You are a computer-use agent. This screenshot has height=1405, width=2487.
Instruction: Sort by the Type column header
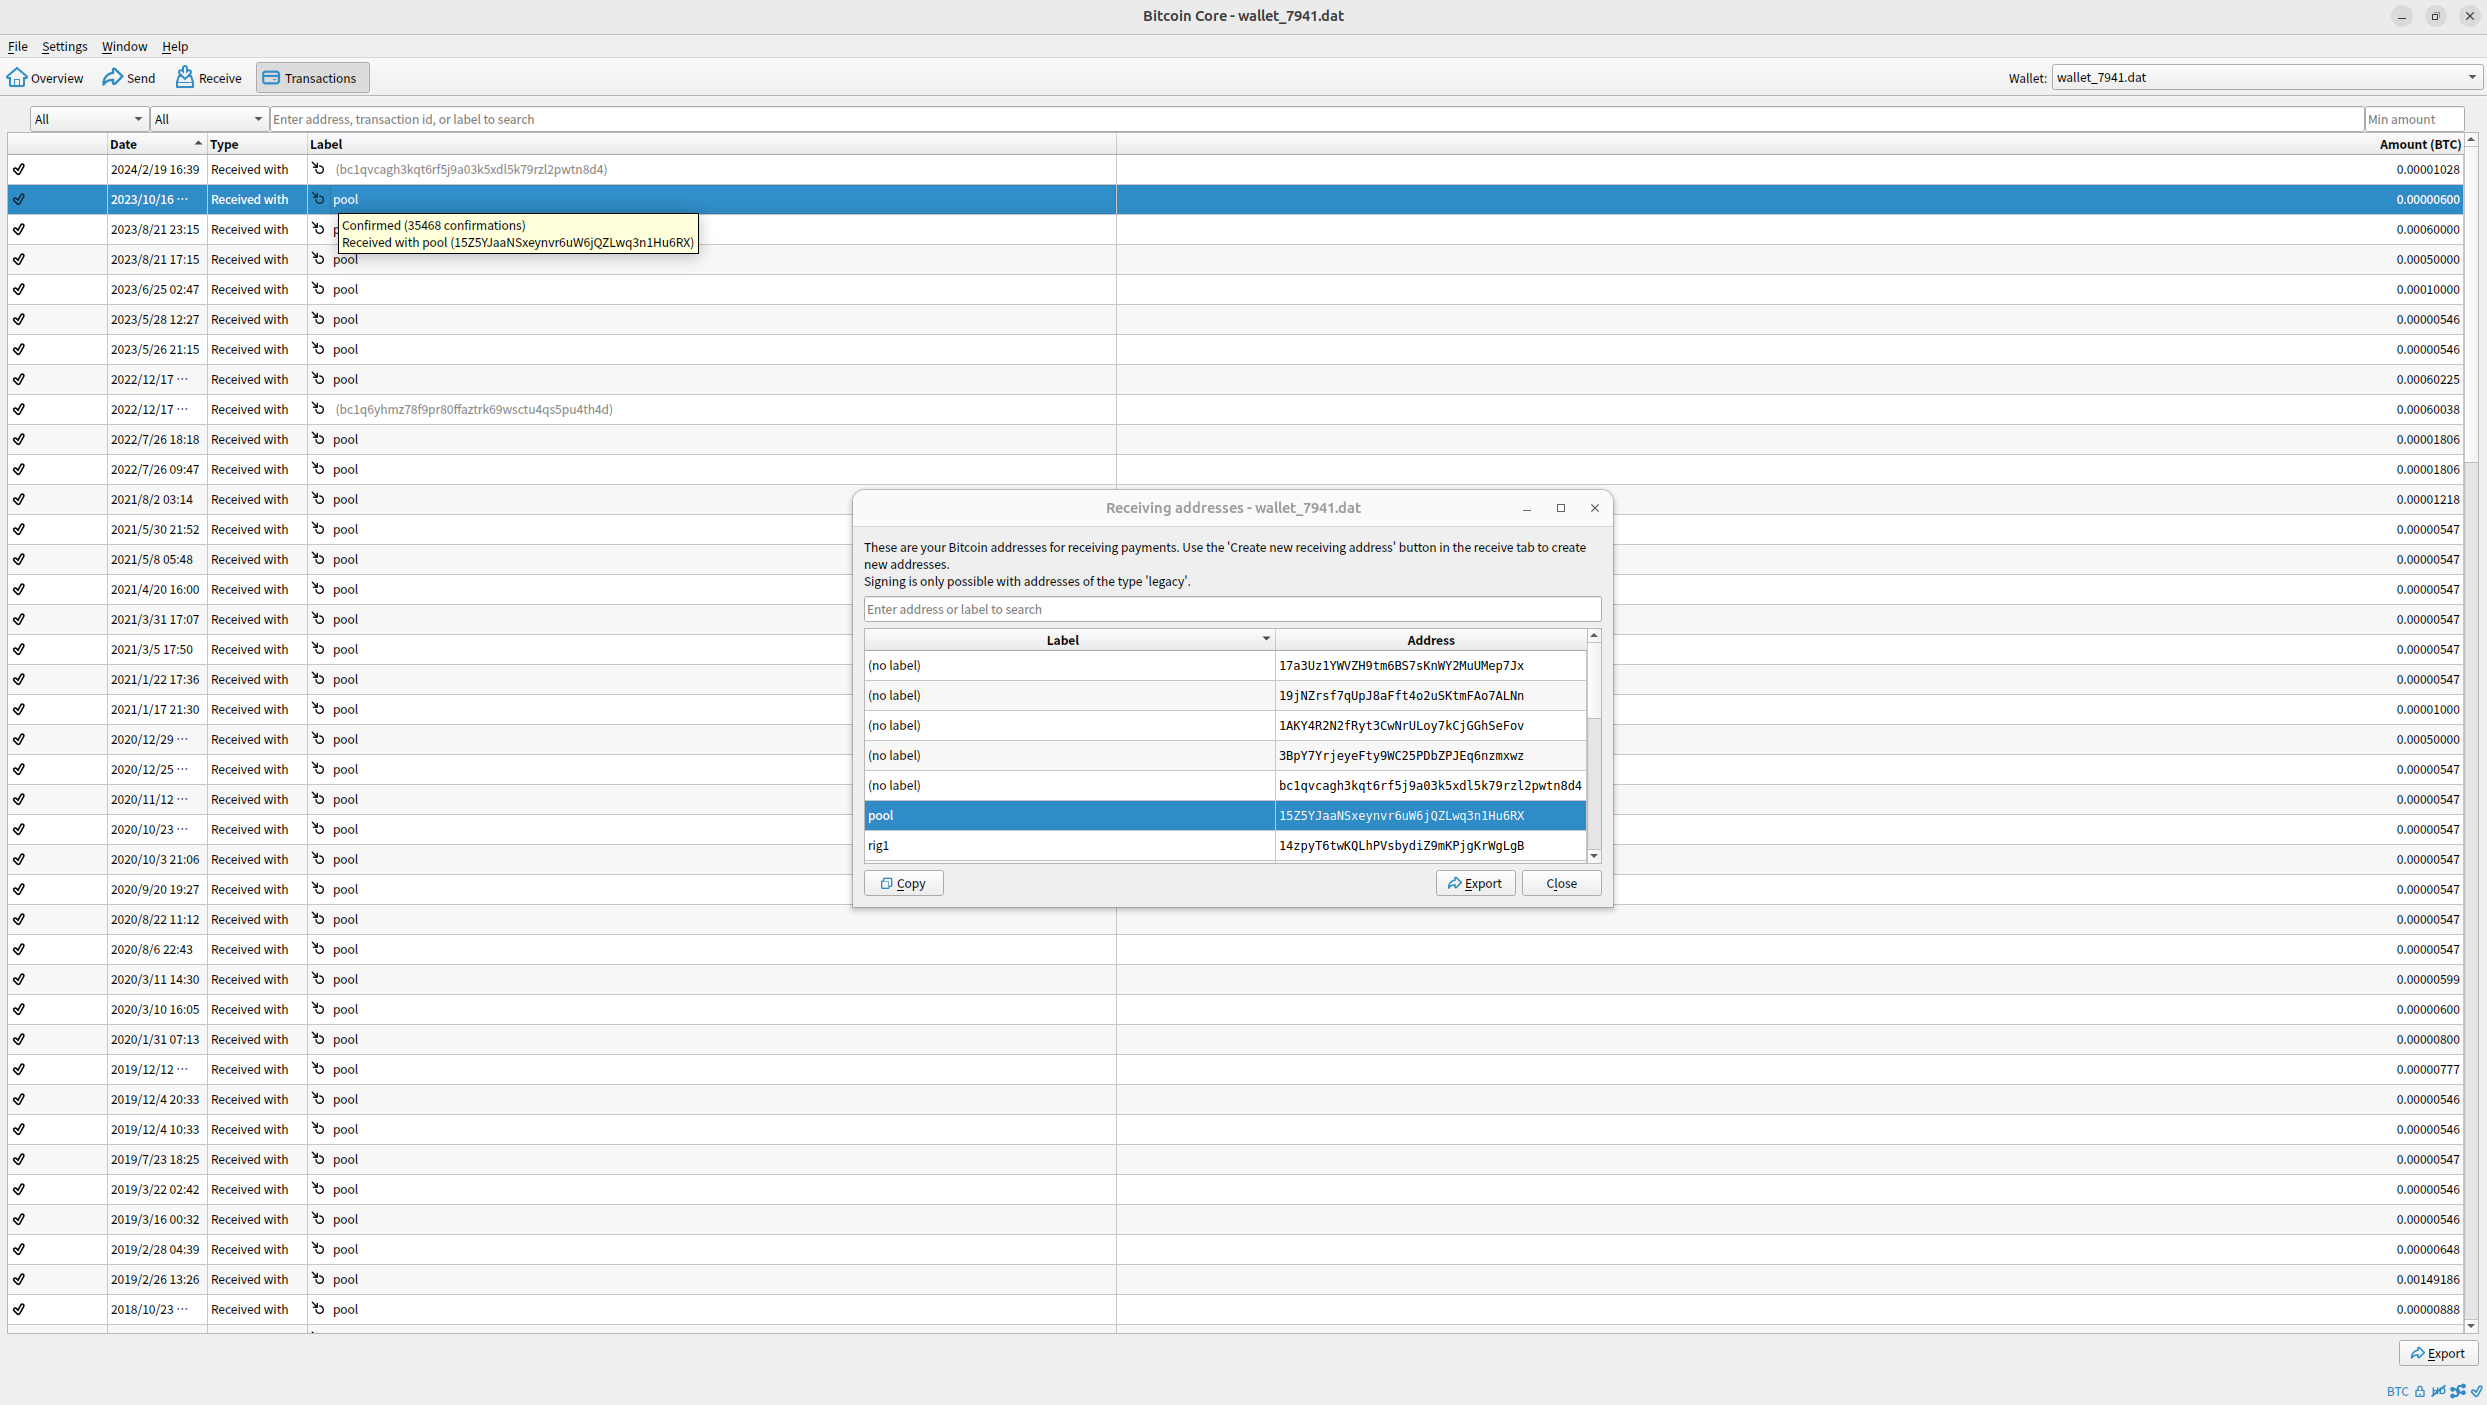click(256, 144)
